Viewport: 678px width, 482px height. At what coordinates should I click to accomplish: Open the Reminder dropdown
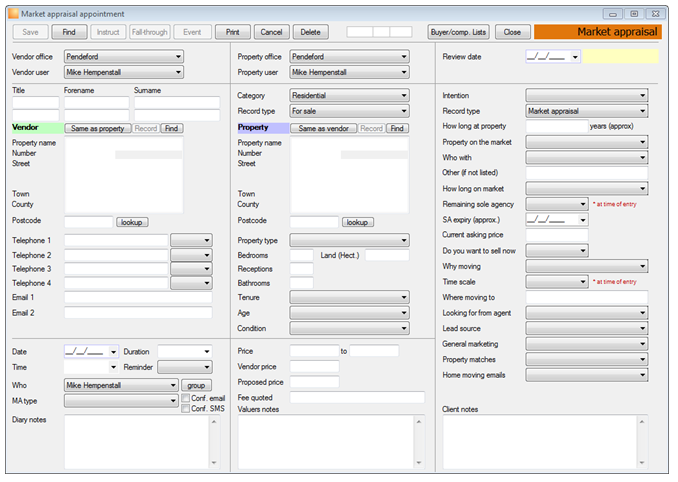[185, 367]
